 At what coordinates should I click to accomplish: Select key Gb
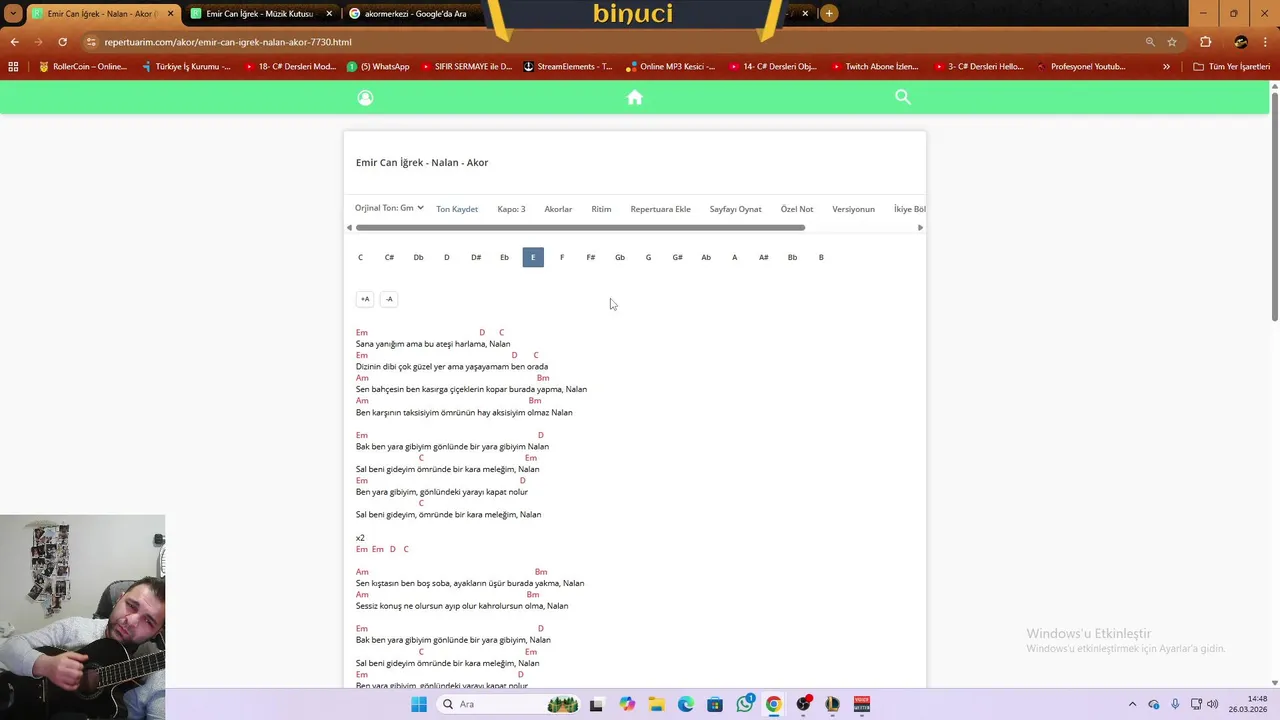[620, 257]
